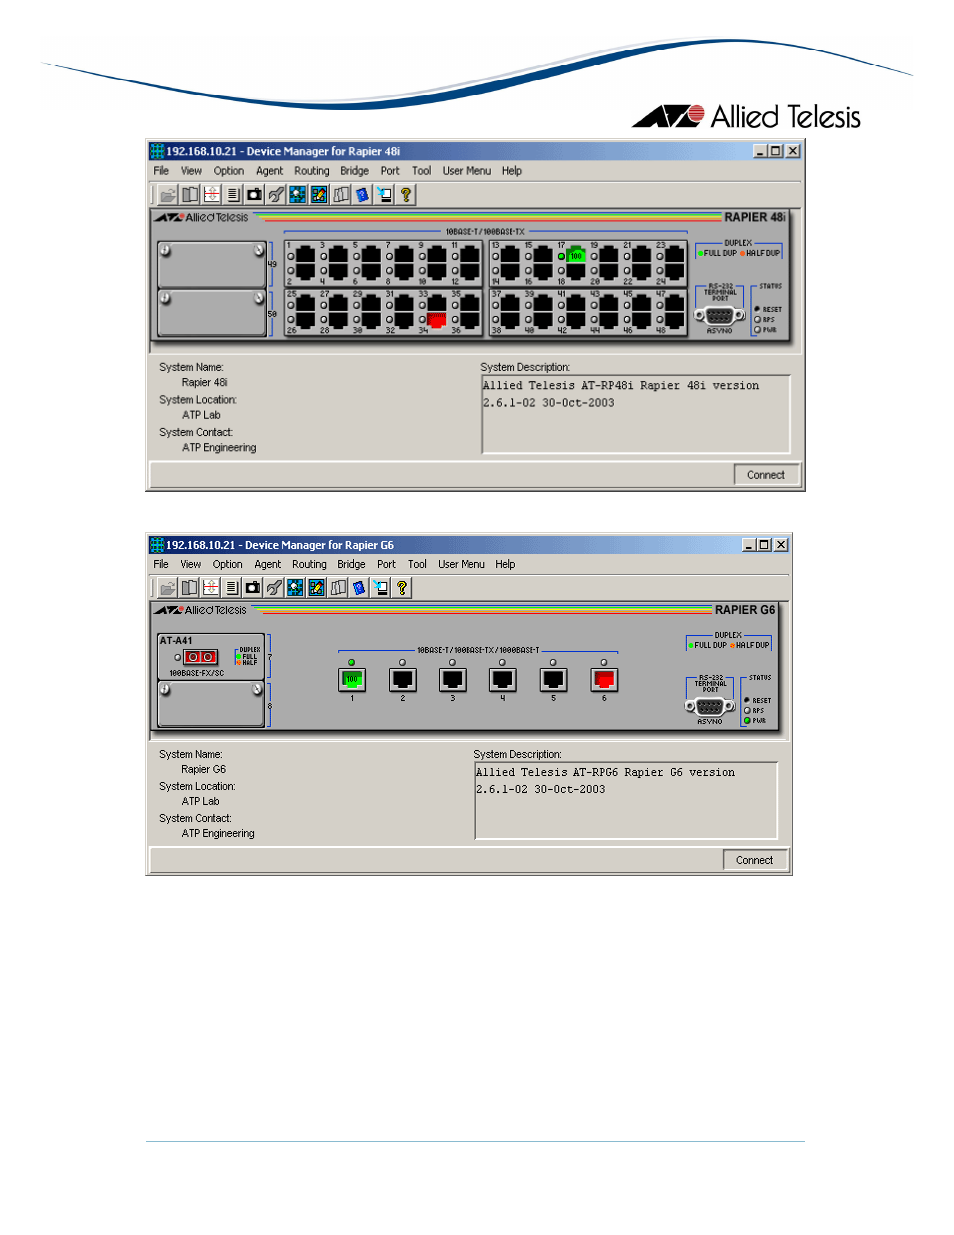954x1235 pixels.
Task: Click the wrench tool icon in Rapier 48i toolbar
Action: point(276,195)
